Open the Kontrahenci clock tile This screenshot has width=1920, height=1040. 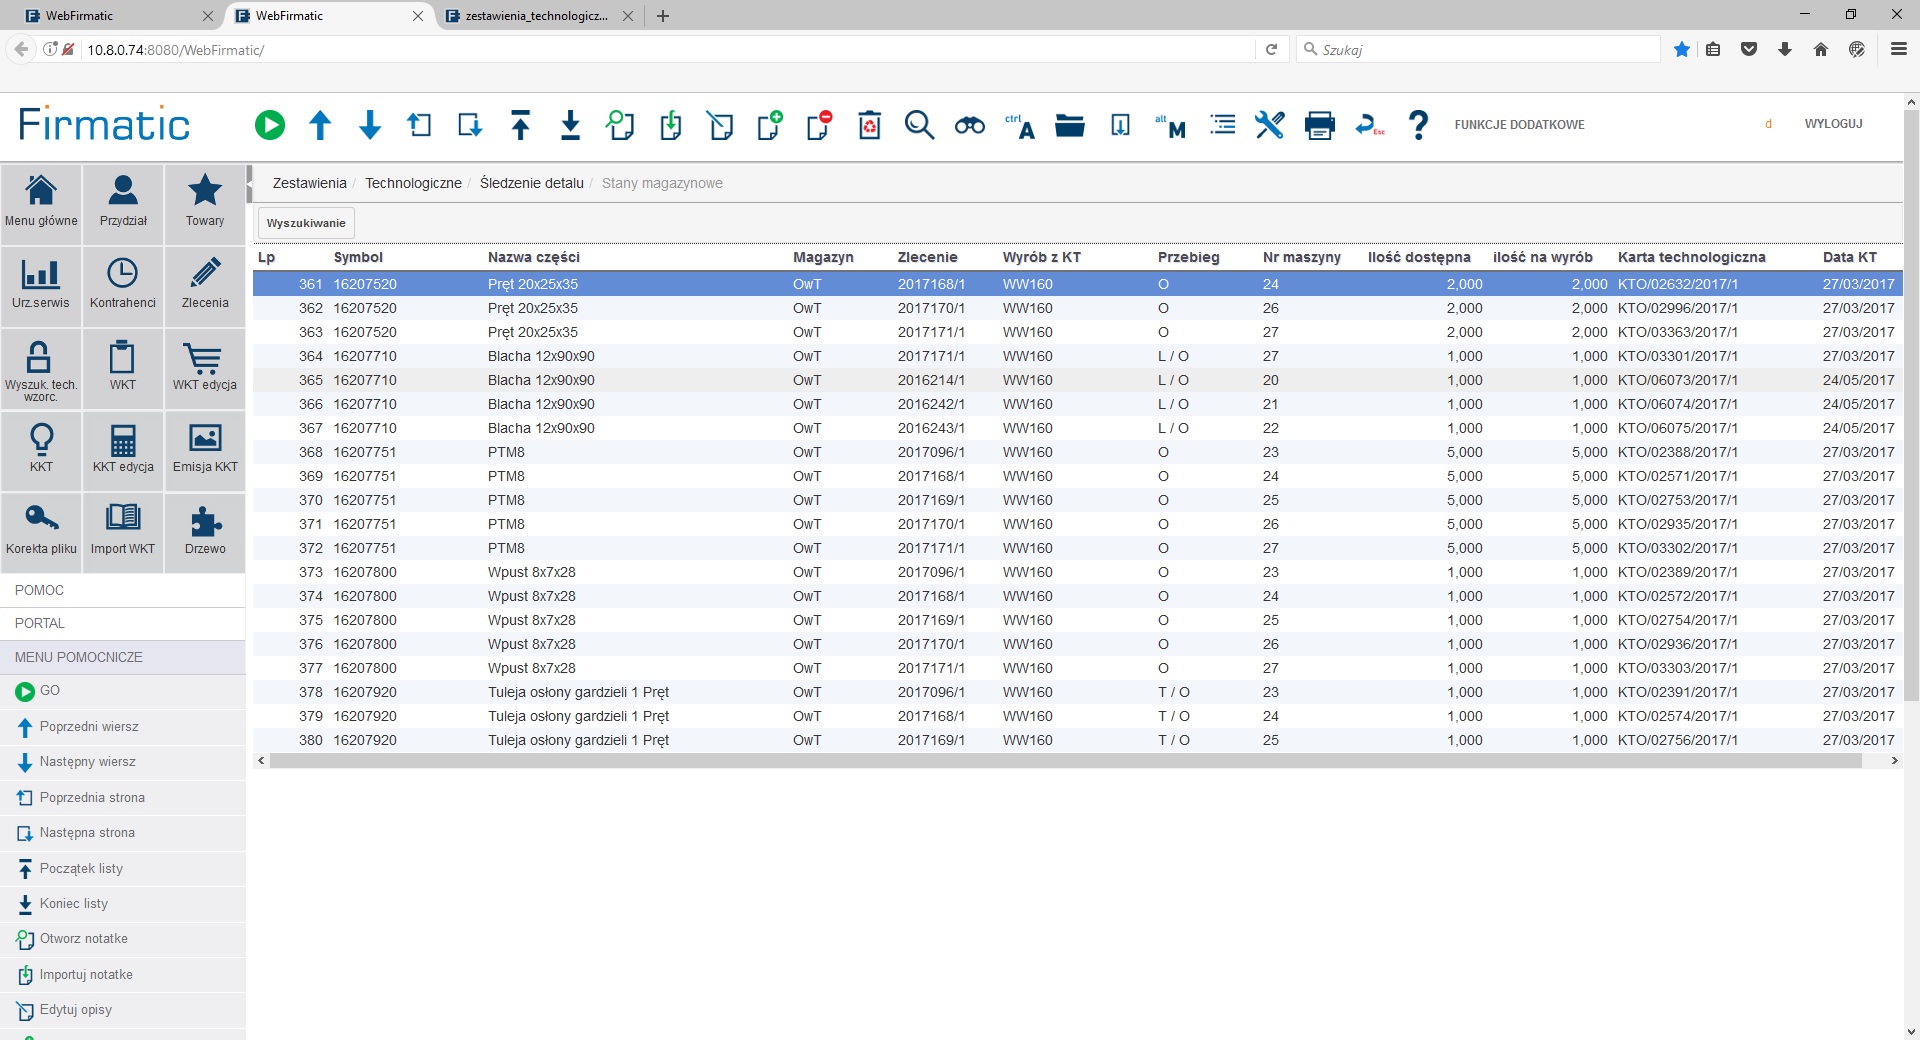[x=123, y=285]
